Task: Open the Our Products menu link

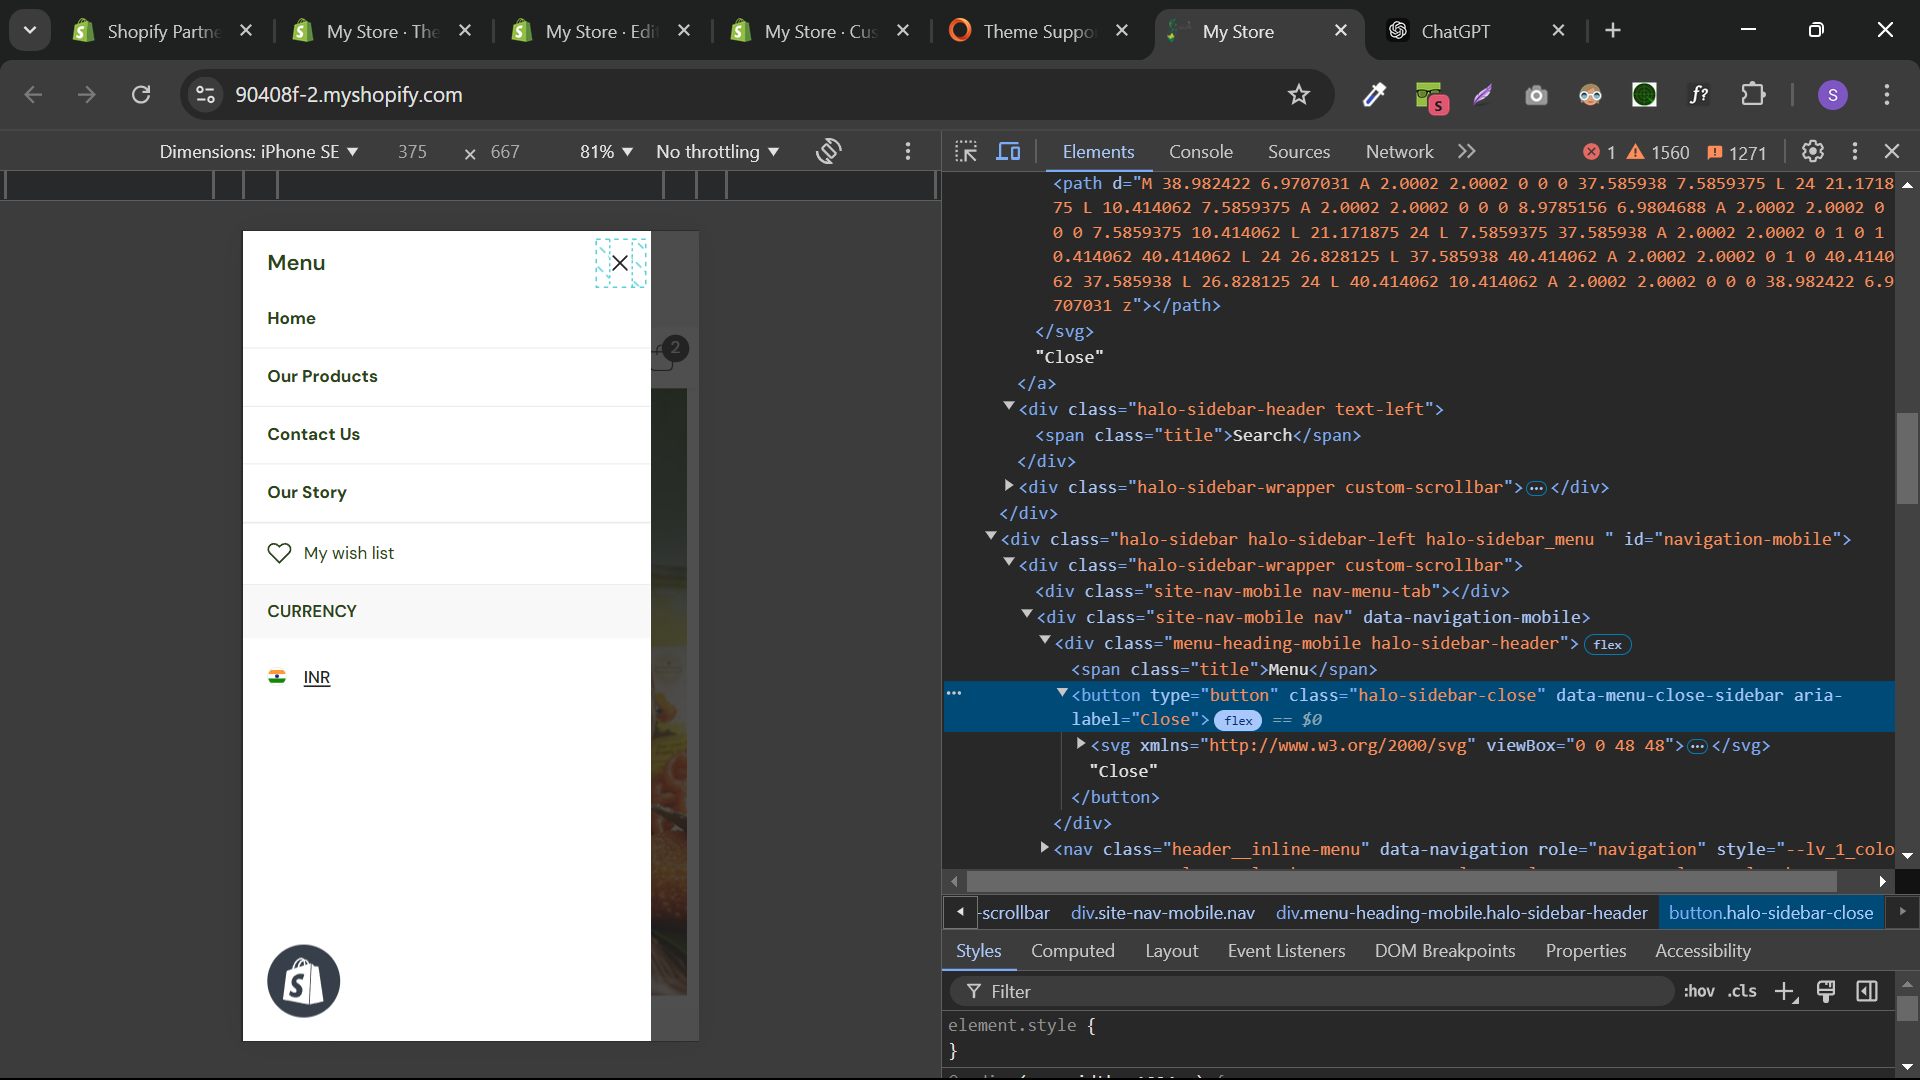Action: (x=322, y=376)
